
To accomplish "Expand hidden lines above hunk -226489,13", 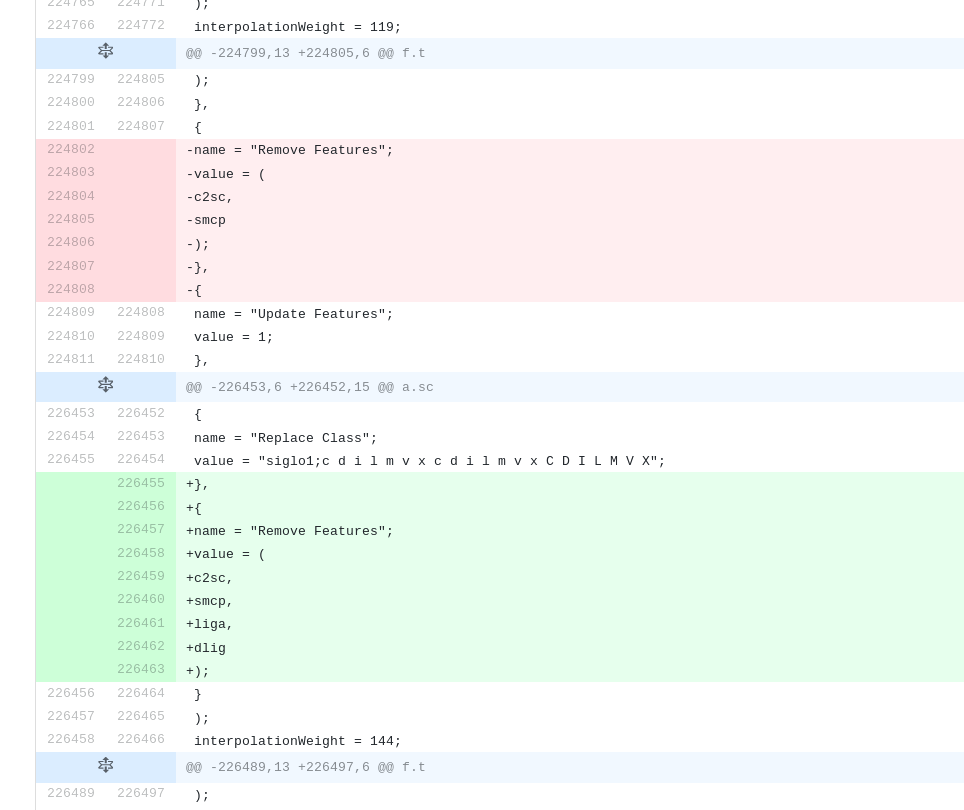I will [105, 765].
